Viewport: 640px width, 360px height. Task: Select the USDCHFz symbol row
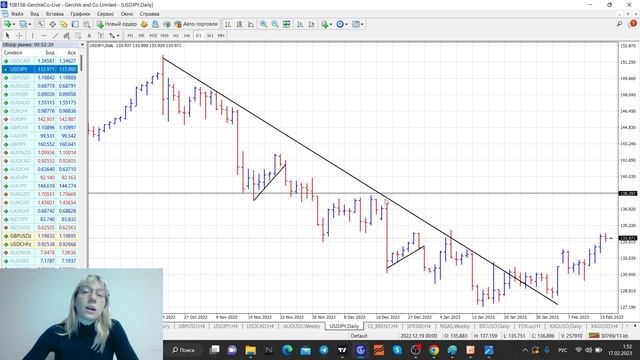40,244
